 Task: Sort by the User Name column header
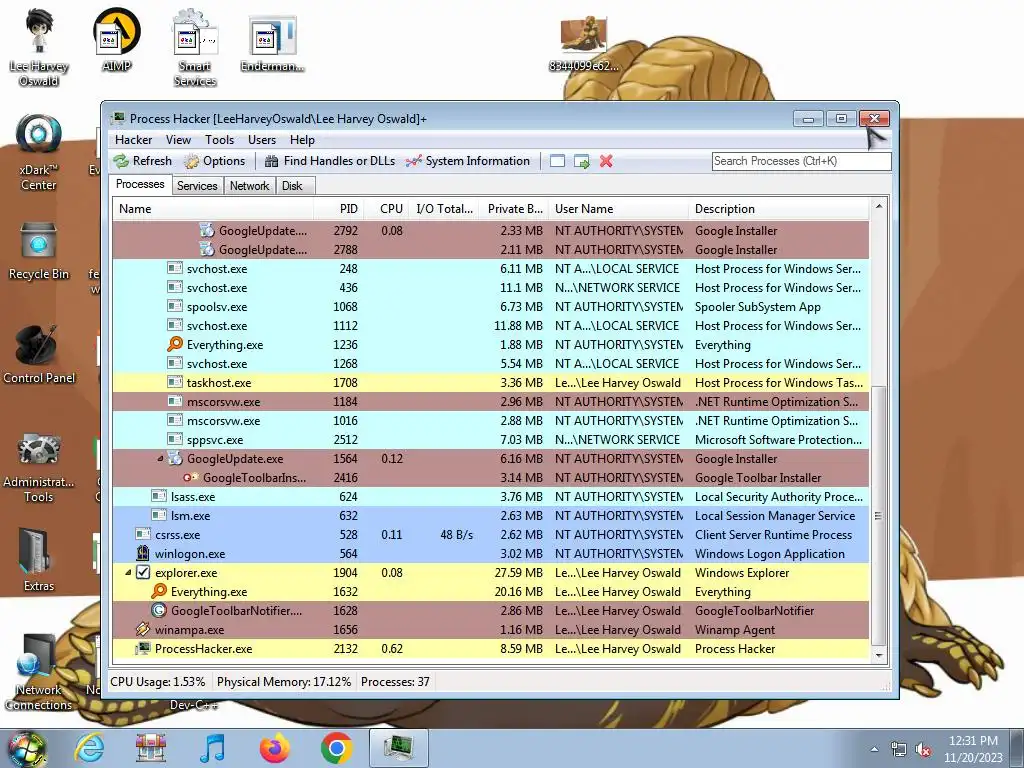618,209
